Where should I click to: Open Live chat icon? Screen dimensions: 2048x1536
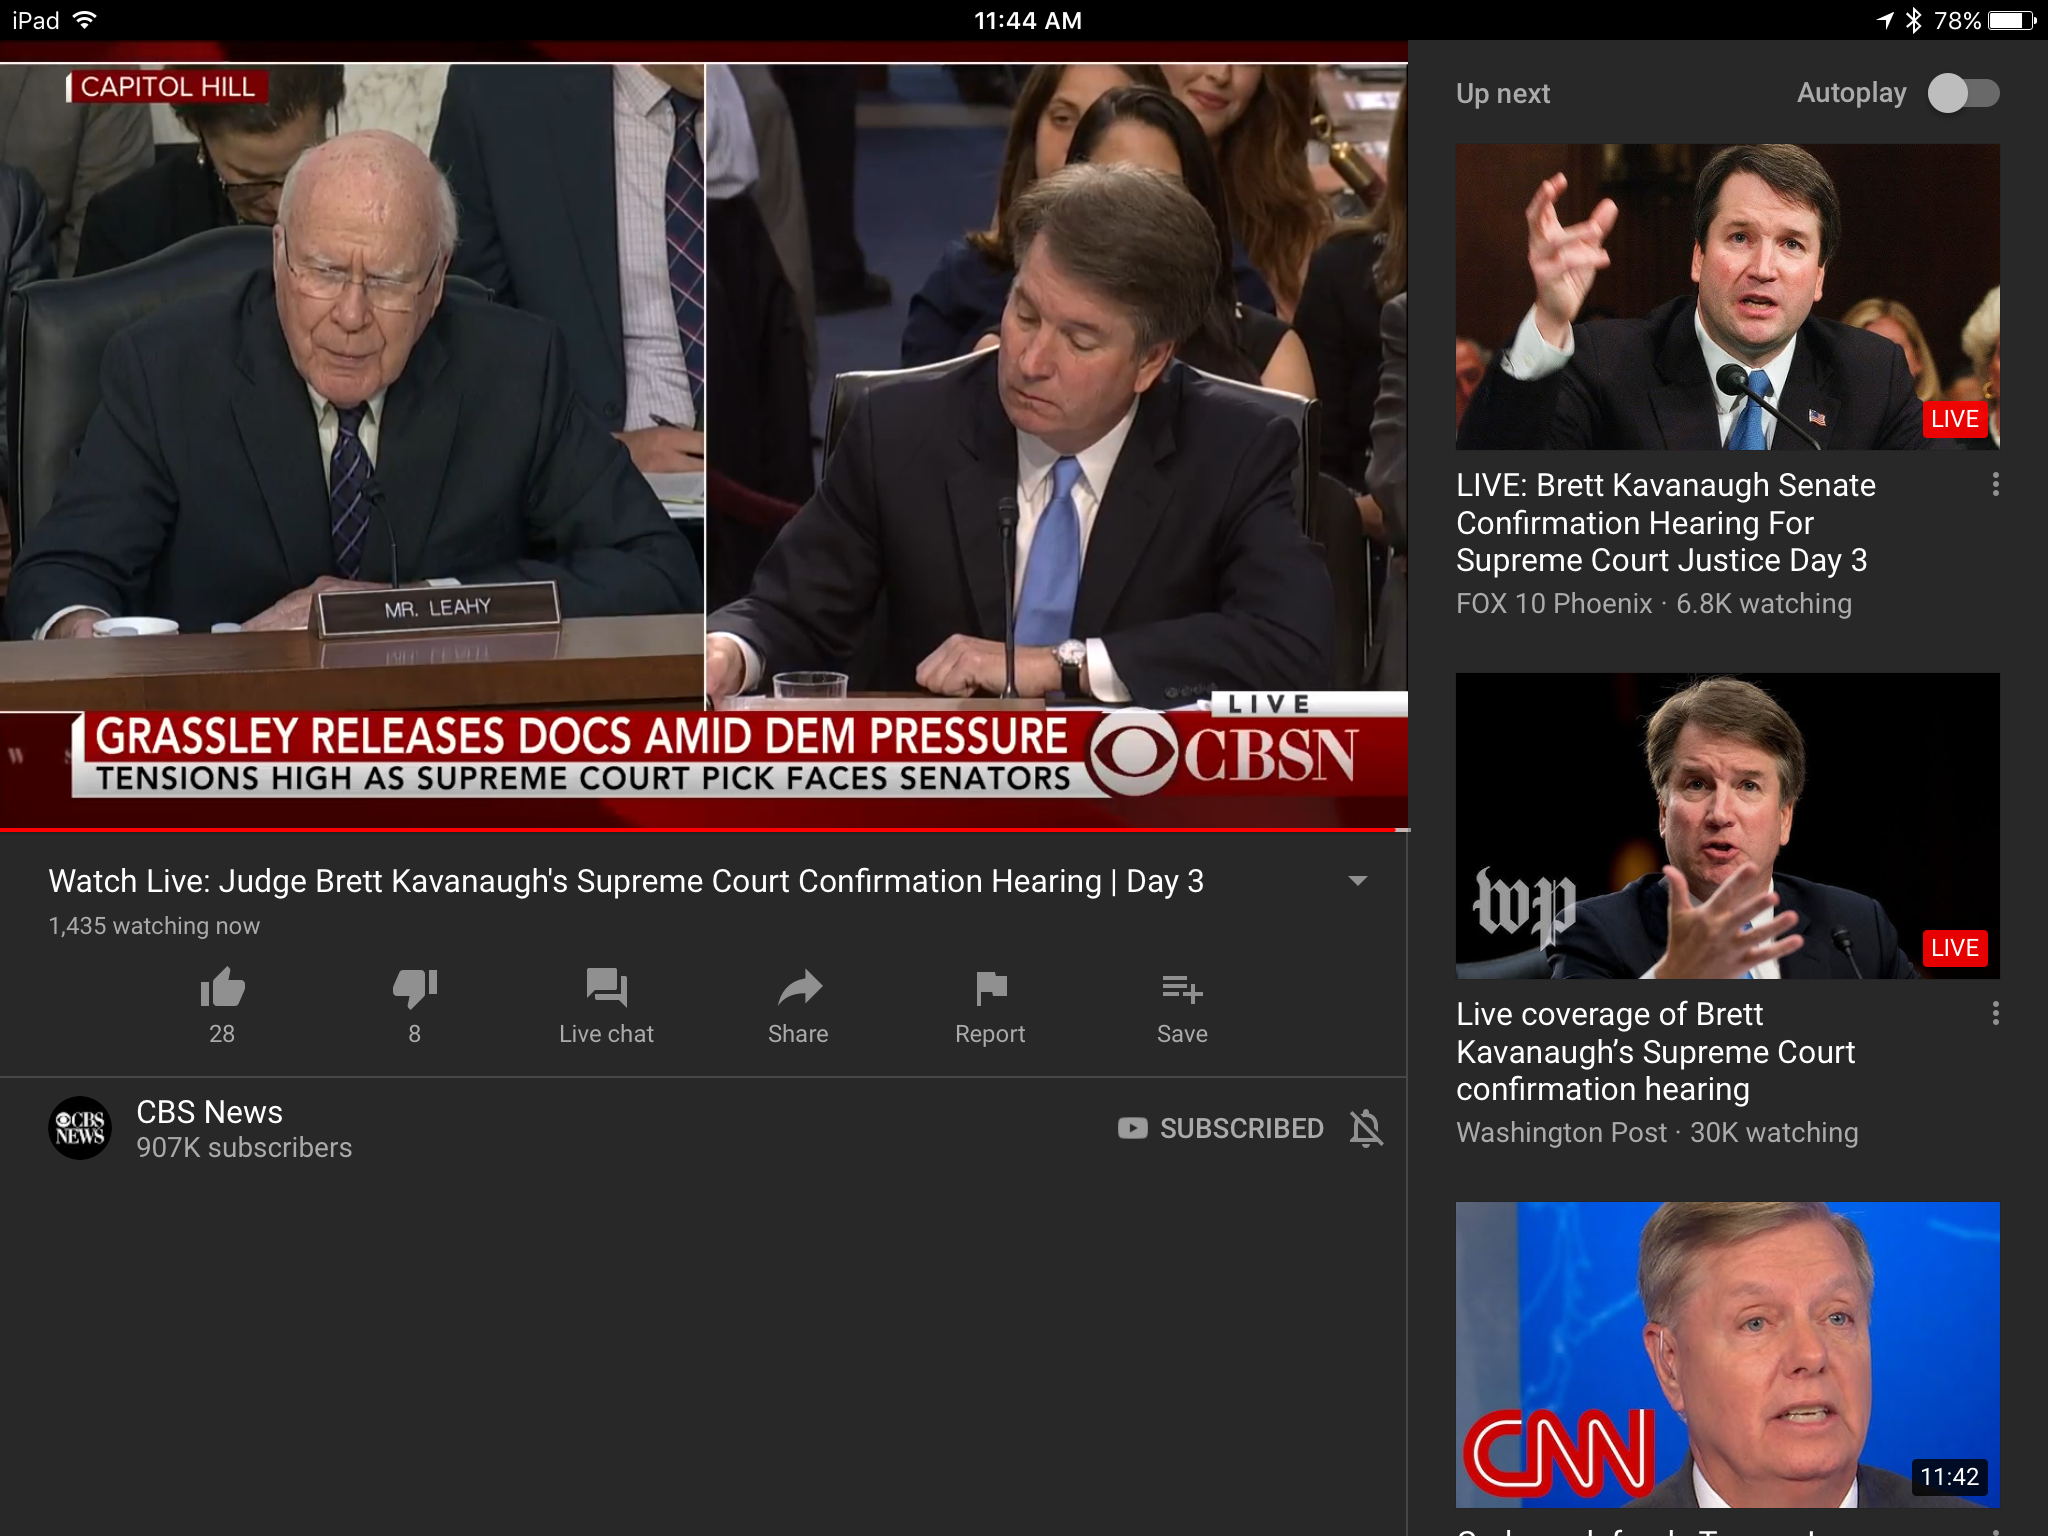[606, 988]
